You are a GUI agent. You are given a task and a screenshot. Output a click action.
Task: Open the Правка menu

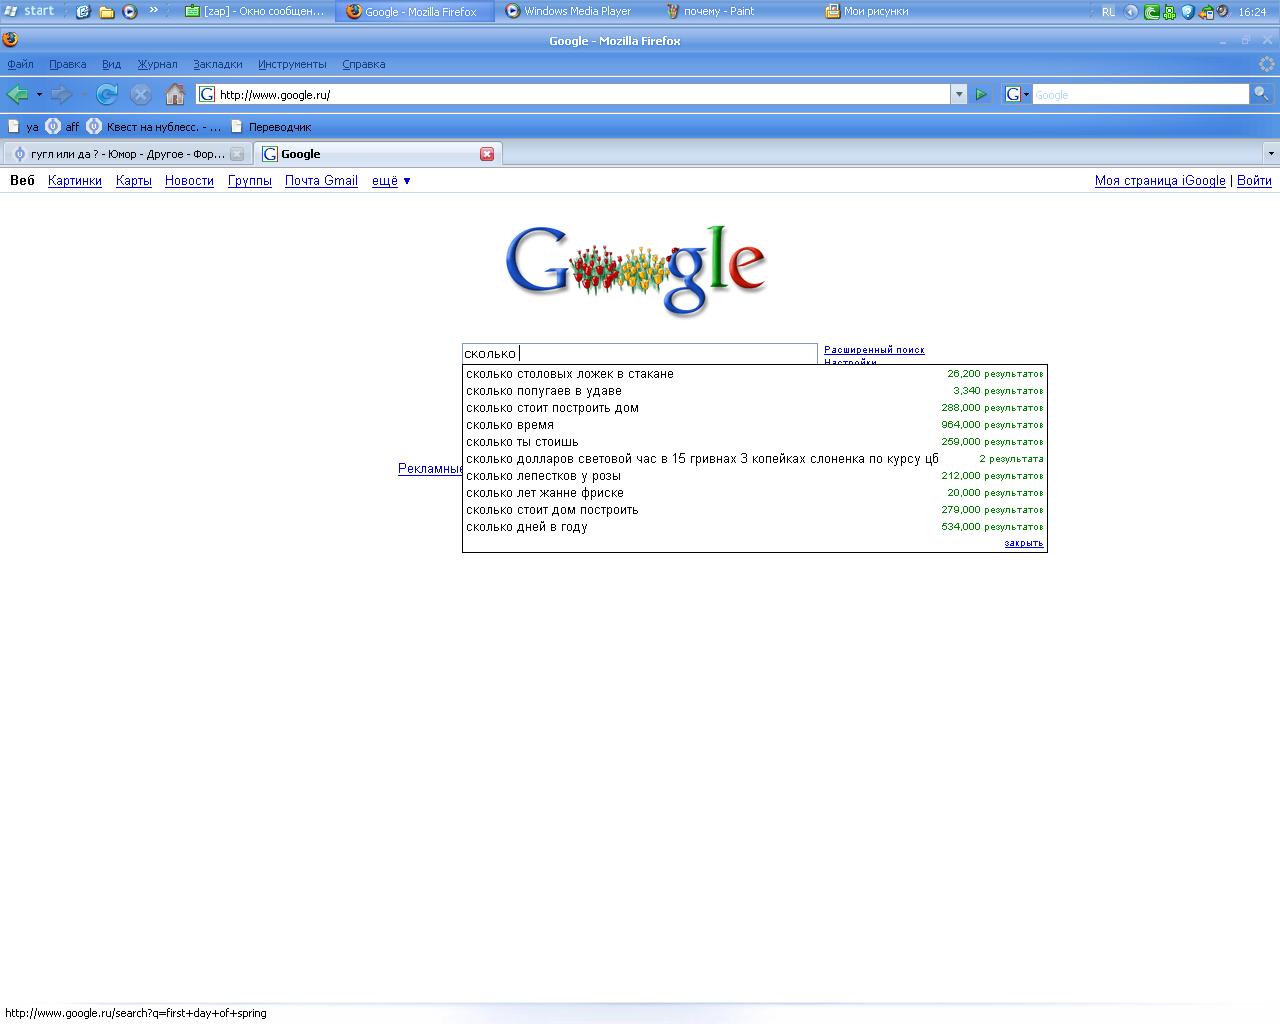[67, 64]
